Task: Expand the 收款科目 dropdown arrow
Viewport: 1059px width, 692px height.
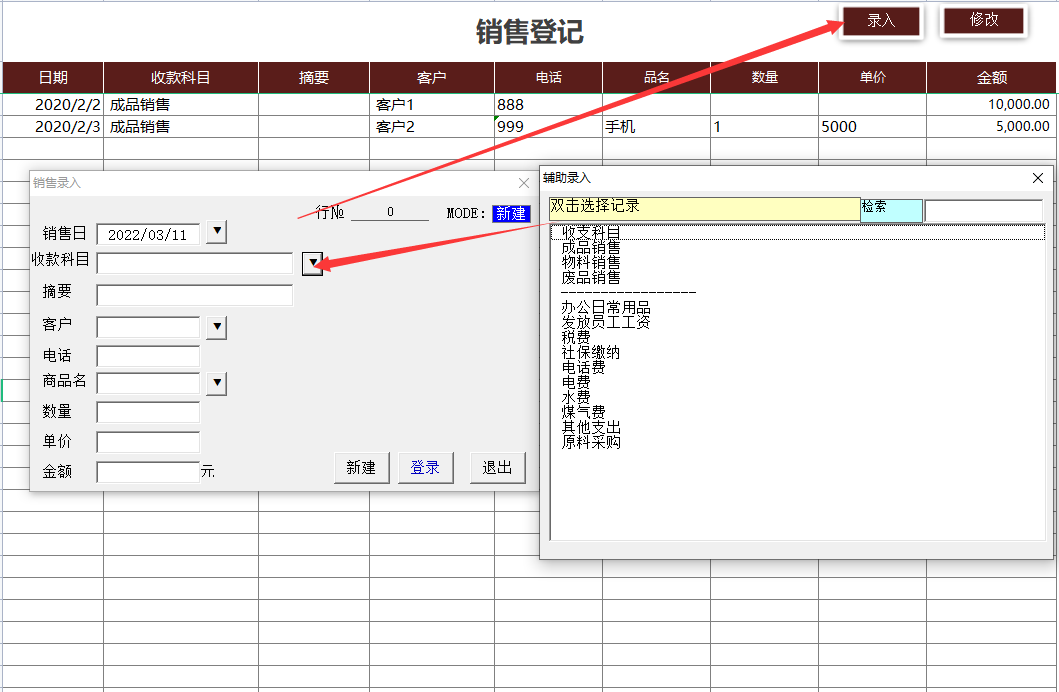Action: tap(313, 263)
